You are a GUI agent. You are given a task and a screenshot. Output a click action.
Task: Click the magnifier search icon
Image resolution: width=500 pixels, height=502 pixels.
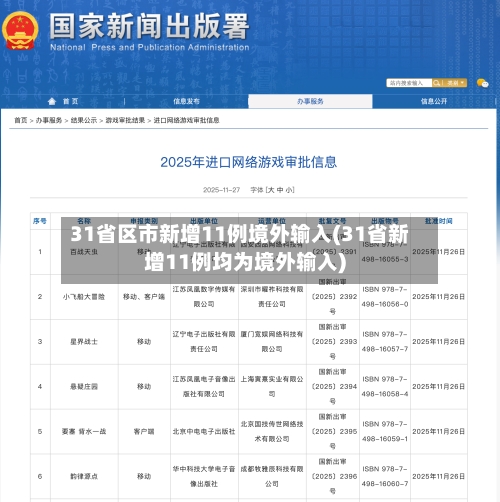point(436,83)
